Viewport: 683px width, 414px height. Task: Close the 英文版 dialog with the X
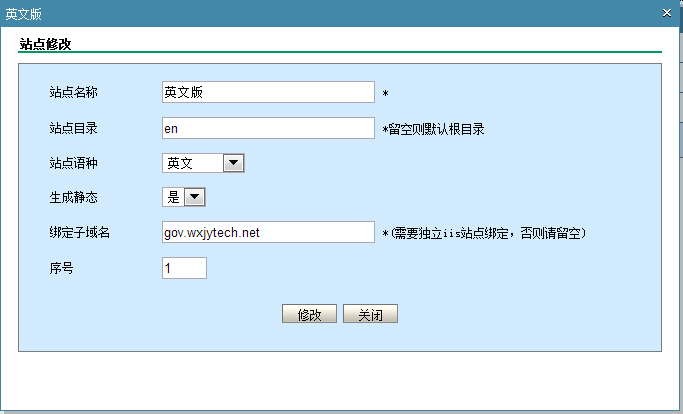[x=667, y=12]
